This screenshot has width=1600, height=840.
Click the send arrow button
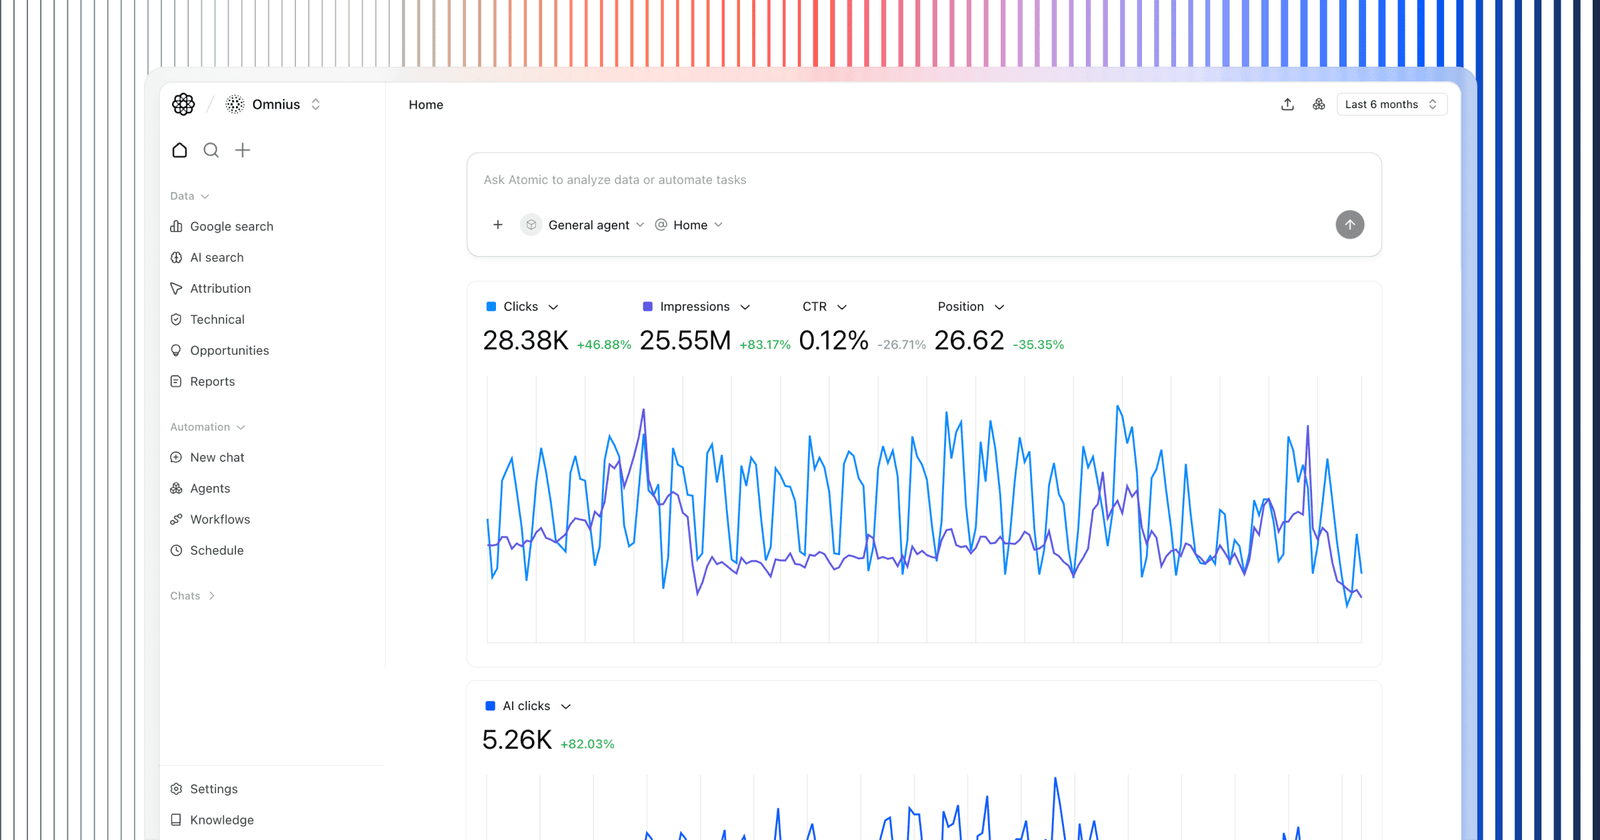click(x=1350, y=225)
